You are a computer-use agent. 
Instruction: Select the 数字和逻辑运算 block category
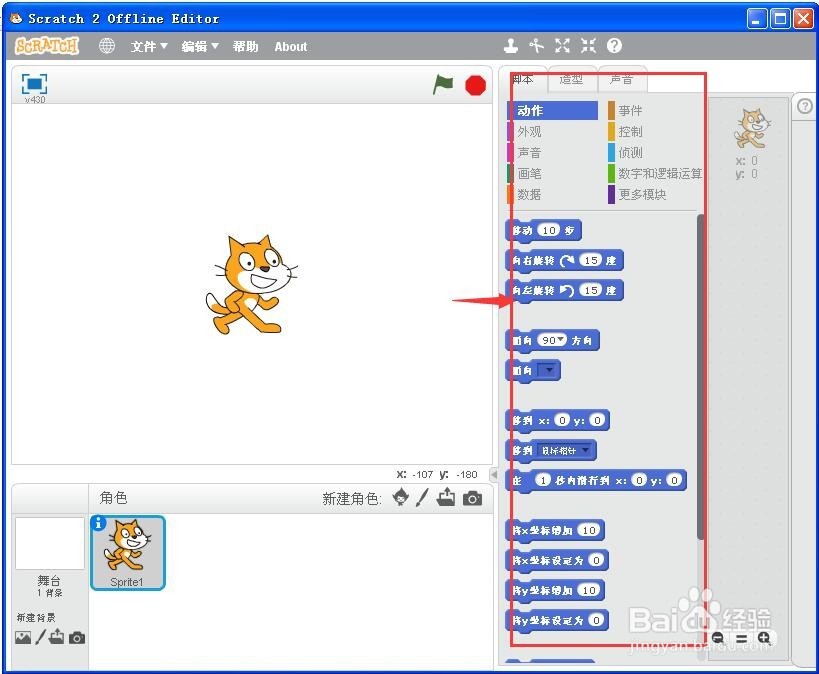pyautogui.click(x=655, y=173)
